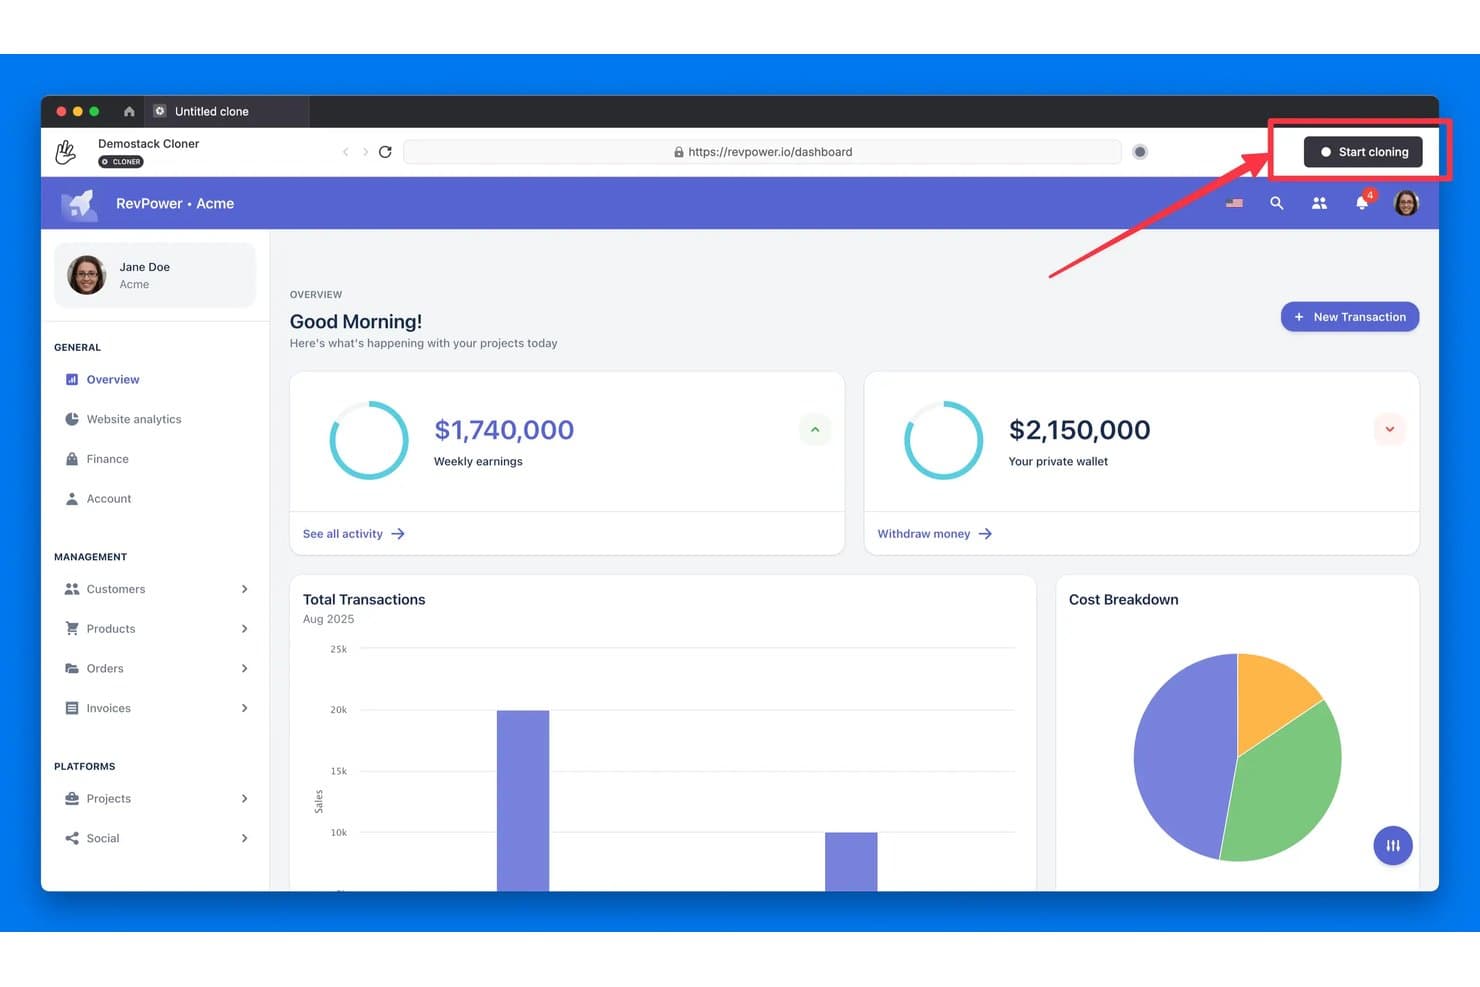Screen dimensions: 1480x987
Task: Follow Withdraw money link
Action: click(935, 534)
